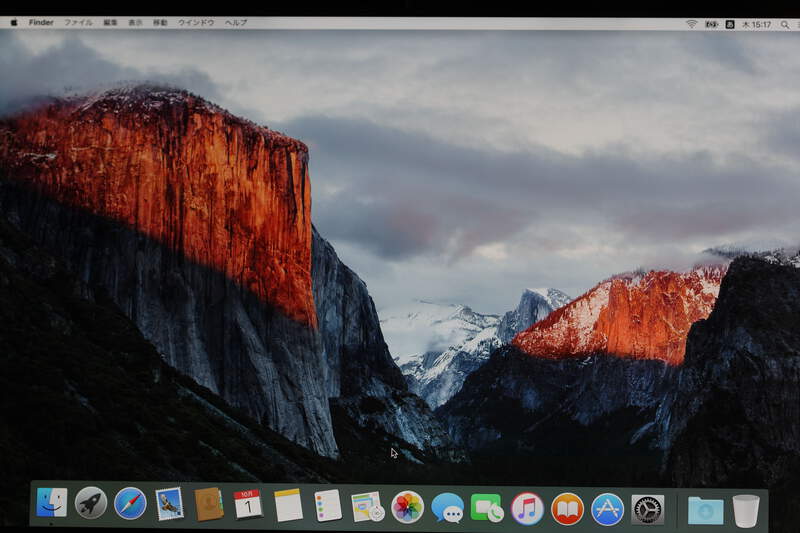Open iBooks orange book icon in Dock
The height and width of the screenshot is (533, 800).
(x=567, y=509)
